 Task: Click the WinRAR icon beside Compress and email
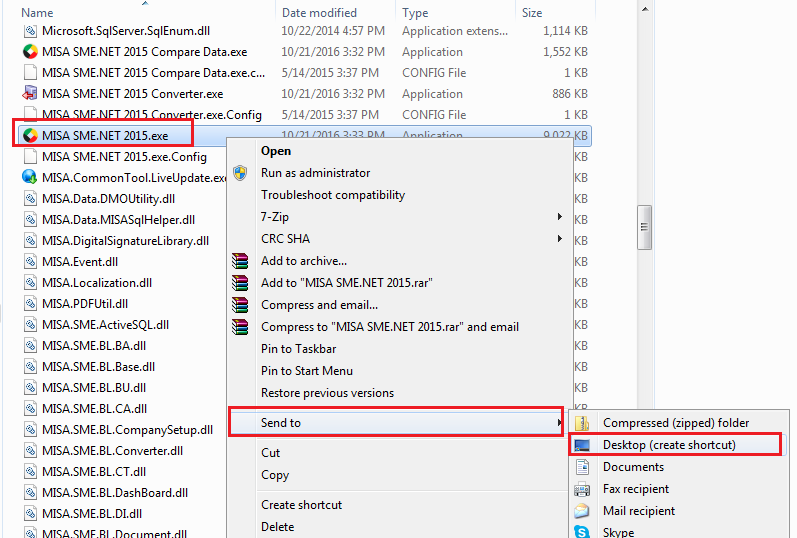[x=240, y=305]
